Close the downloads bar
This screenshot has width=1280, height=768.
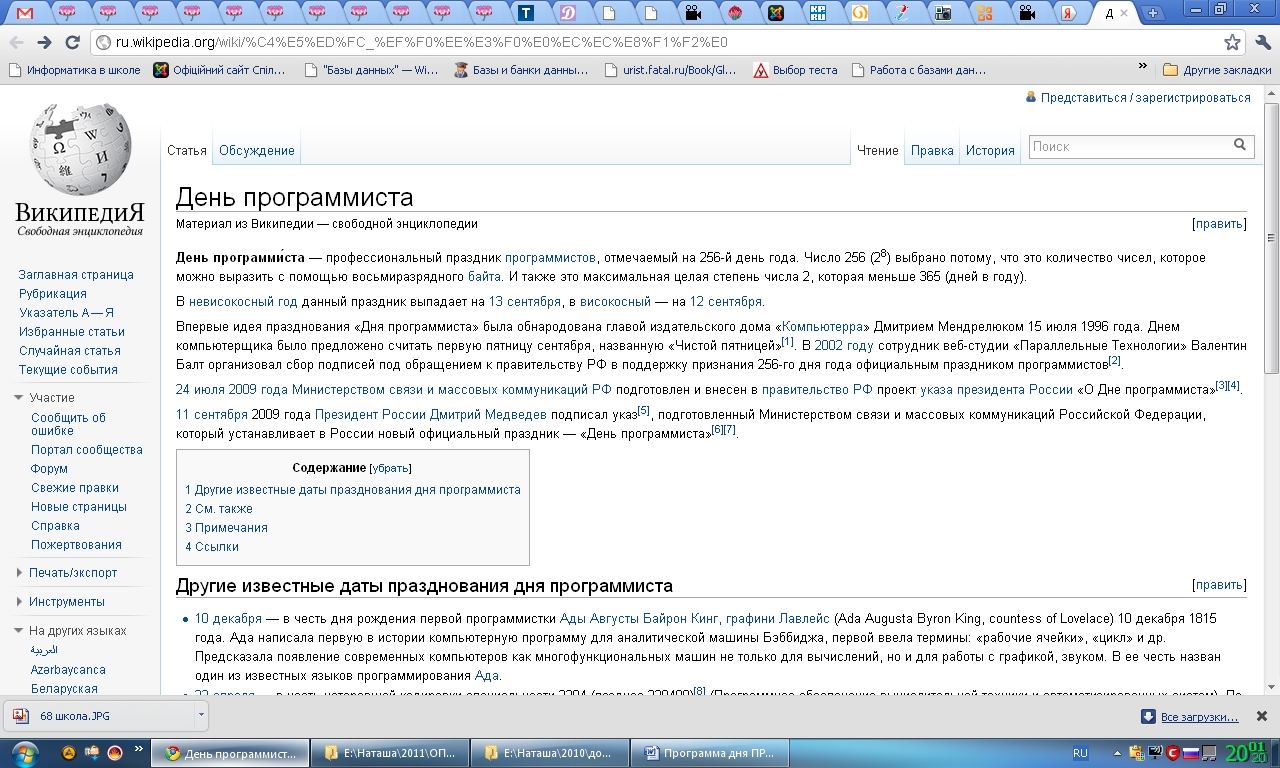point(1262,716)
